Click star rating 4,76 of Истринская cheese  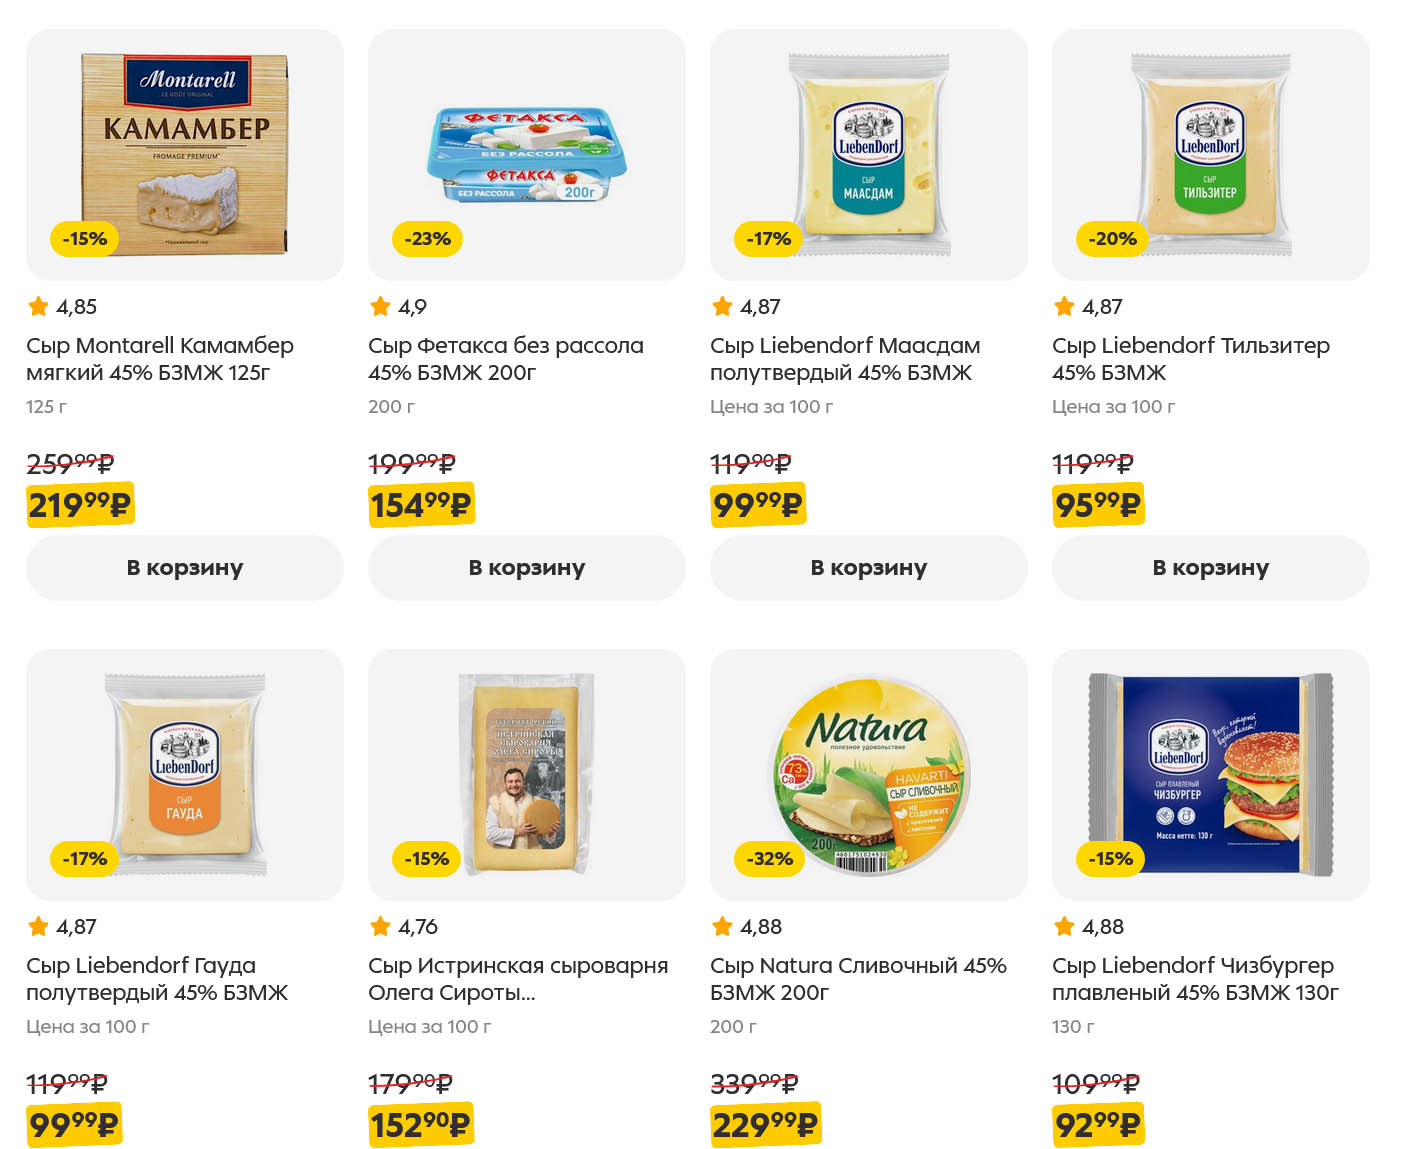[x=404, y=927]
